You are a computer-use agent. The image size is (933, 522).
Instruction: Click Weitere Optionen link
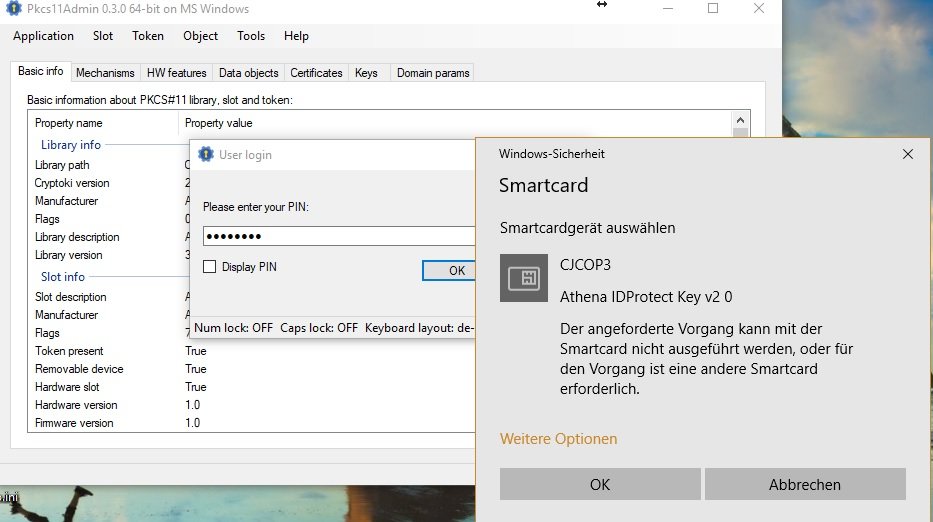(558, 439)
